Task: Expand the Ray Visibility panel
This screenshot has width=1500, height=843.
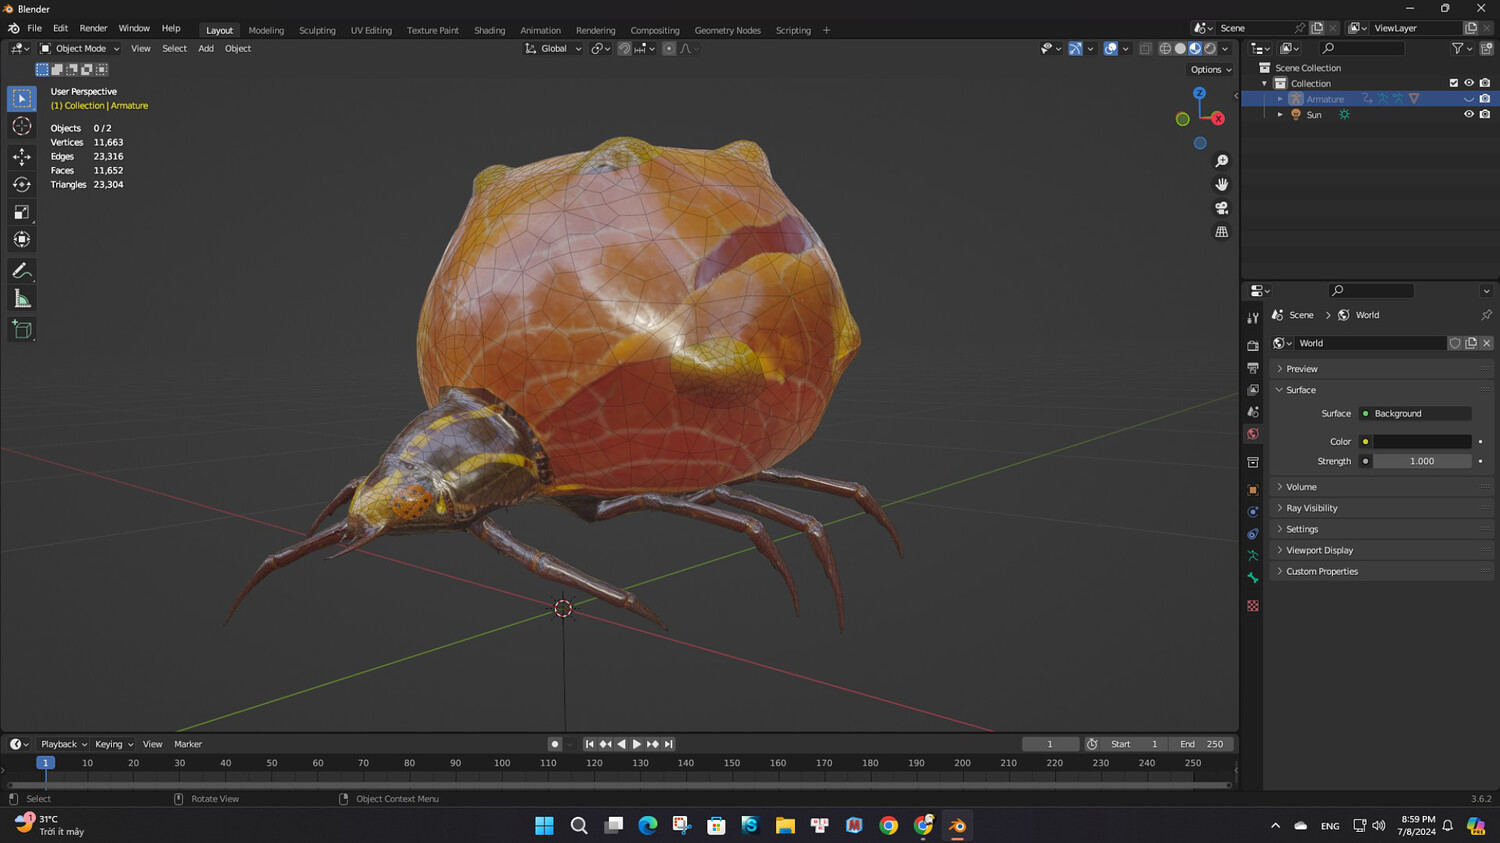Action: coord(1311,508)
